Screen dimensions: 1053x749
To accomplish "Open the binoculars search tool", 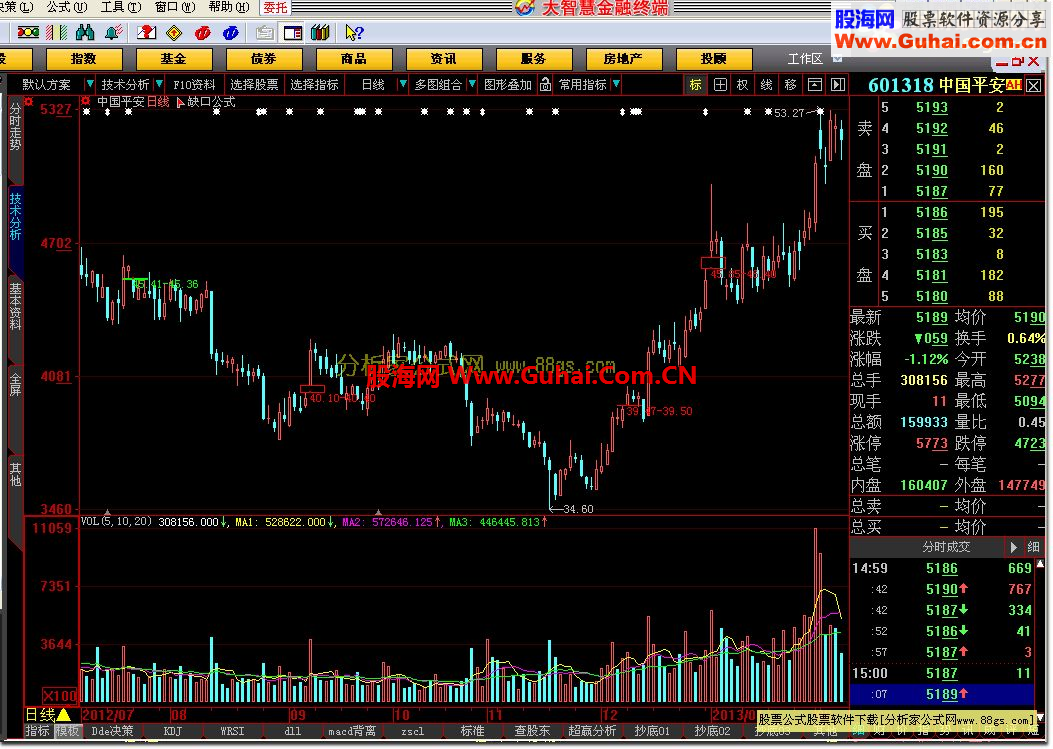I will coord(85,32).
